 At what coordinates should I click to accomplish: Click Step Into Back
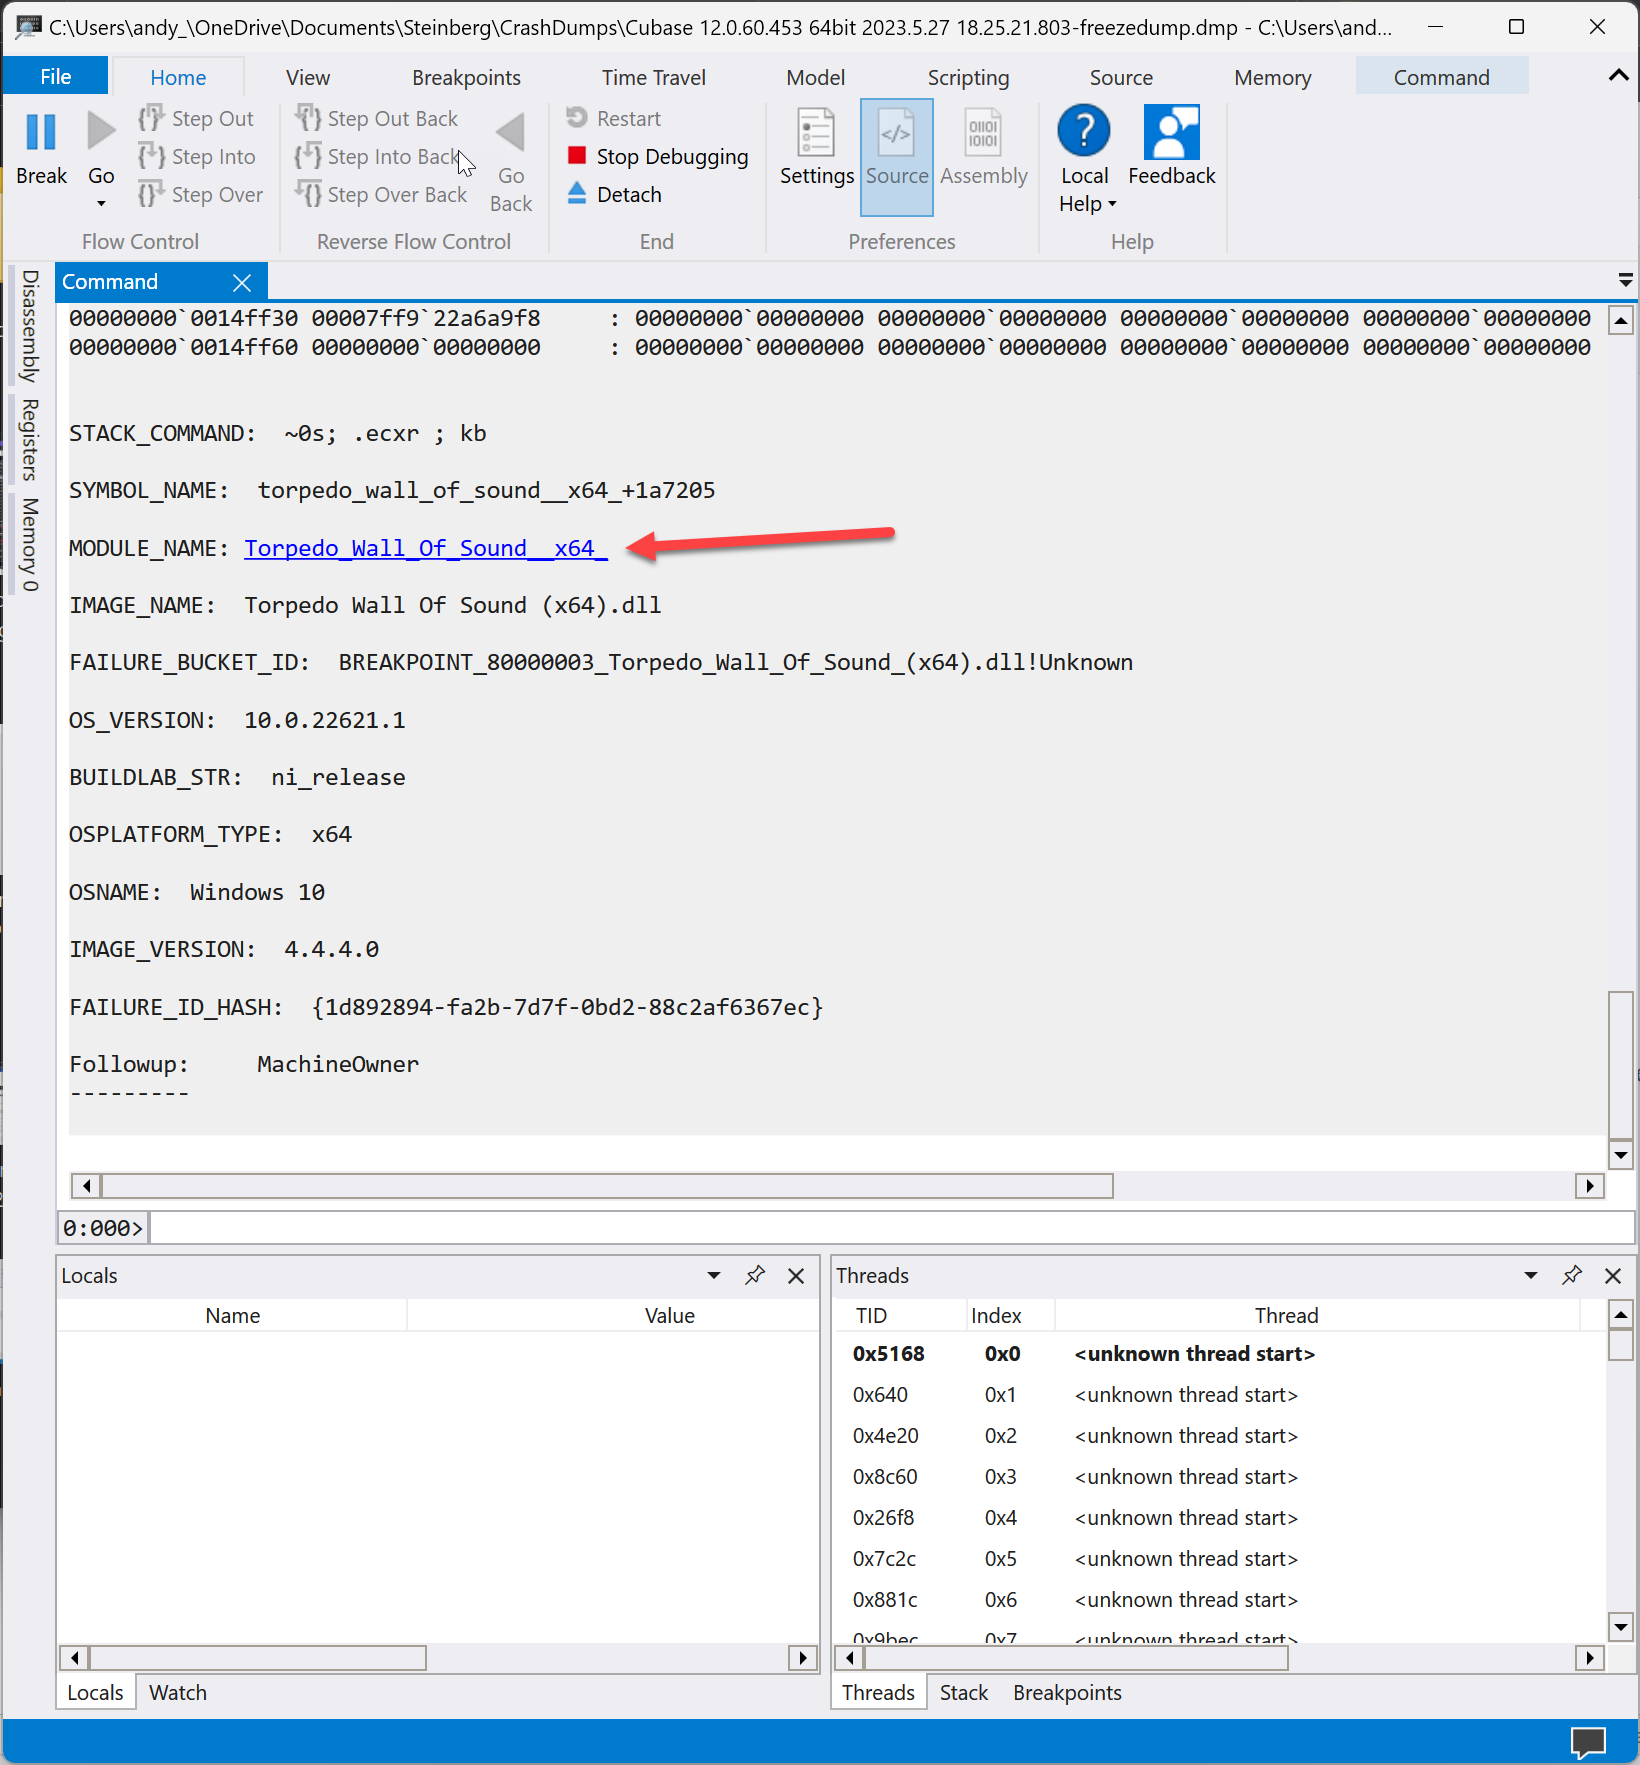[x=377, y=157]
